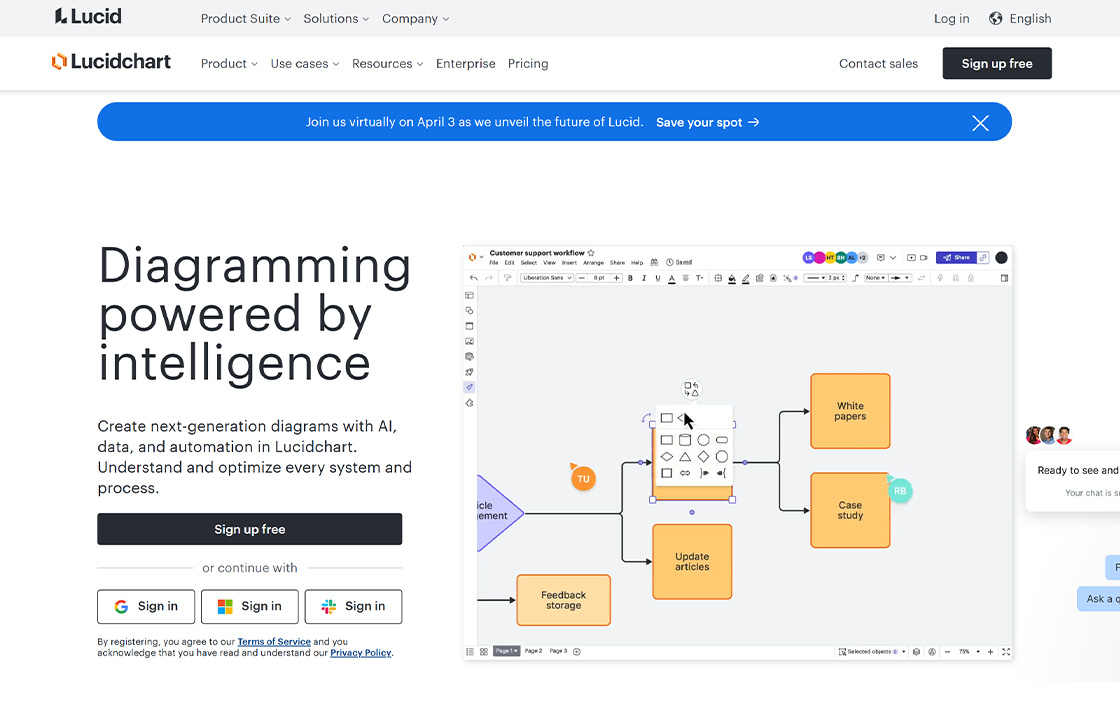Decrease the font size with minus button

(582, 278)
